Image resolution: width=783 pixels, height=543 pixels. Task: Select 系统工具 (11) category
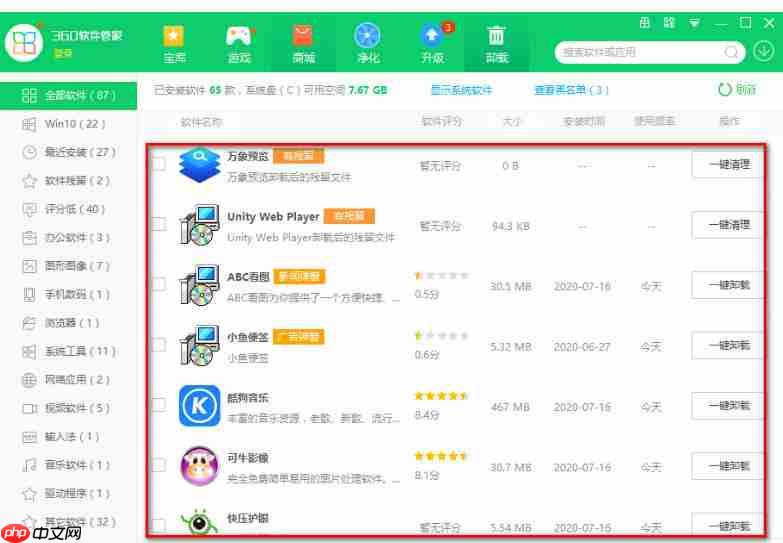click(68, 351)
